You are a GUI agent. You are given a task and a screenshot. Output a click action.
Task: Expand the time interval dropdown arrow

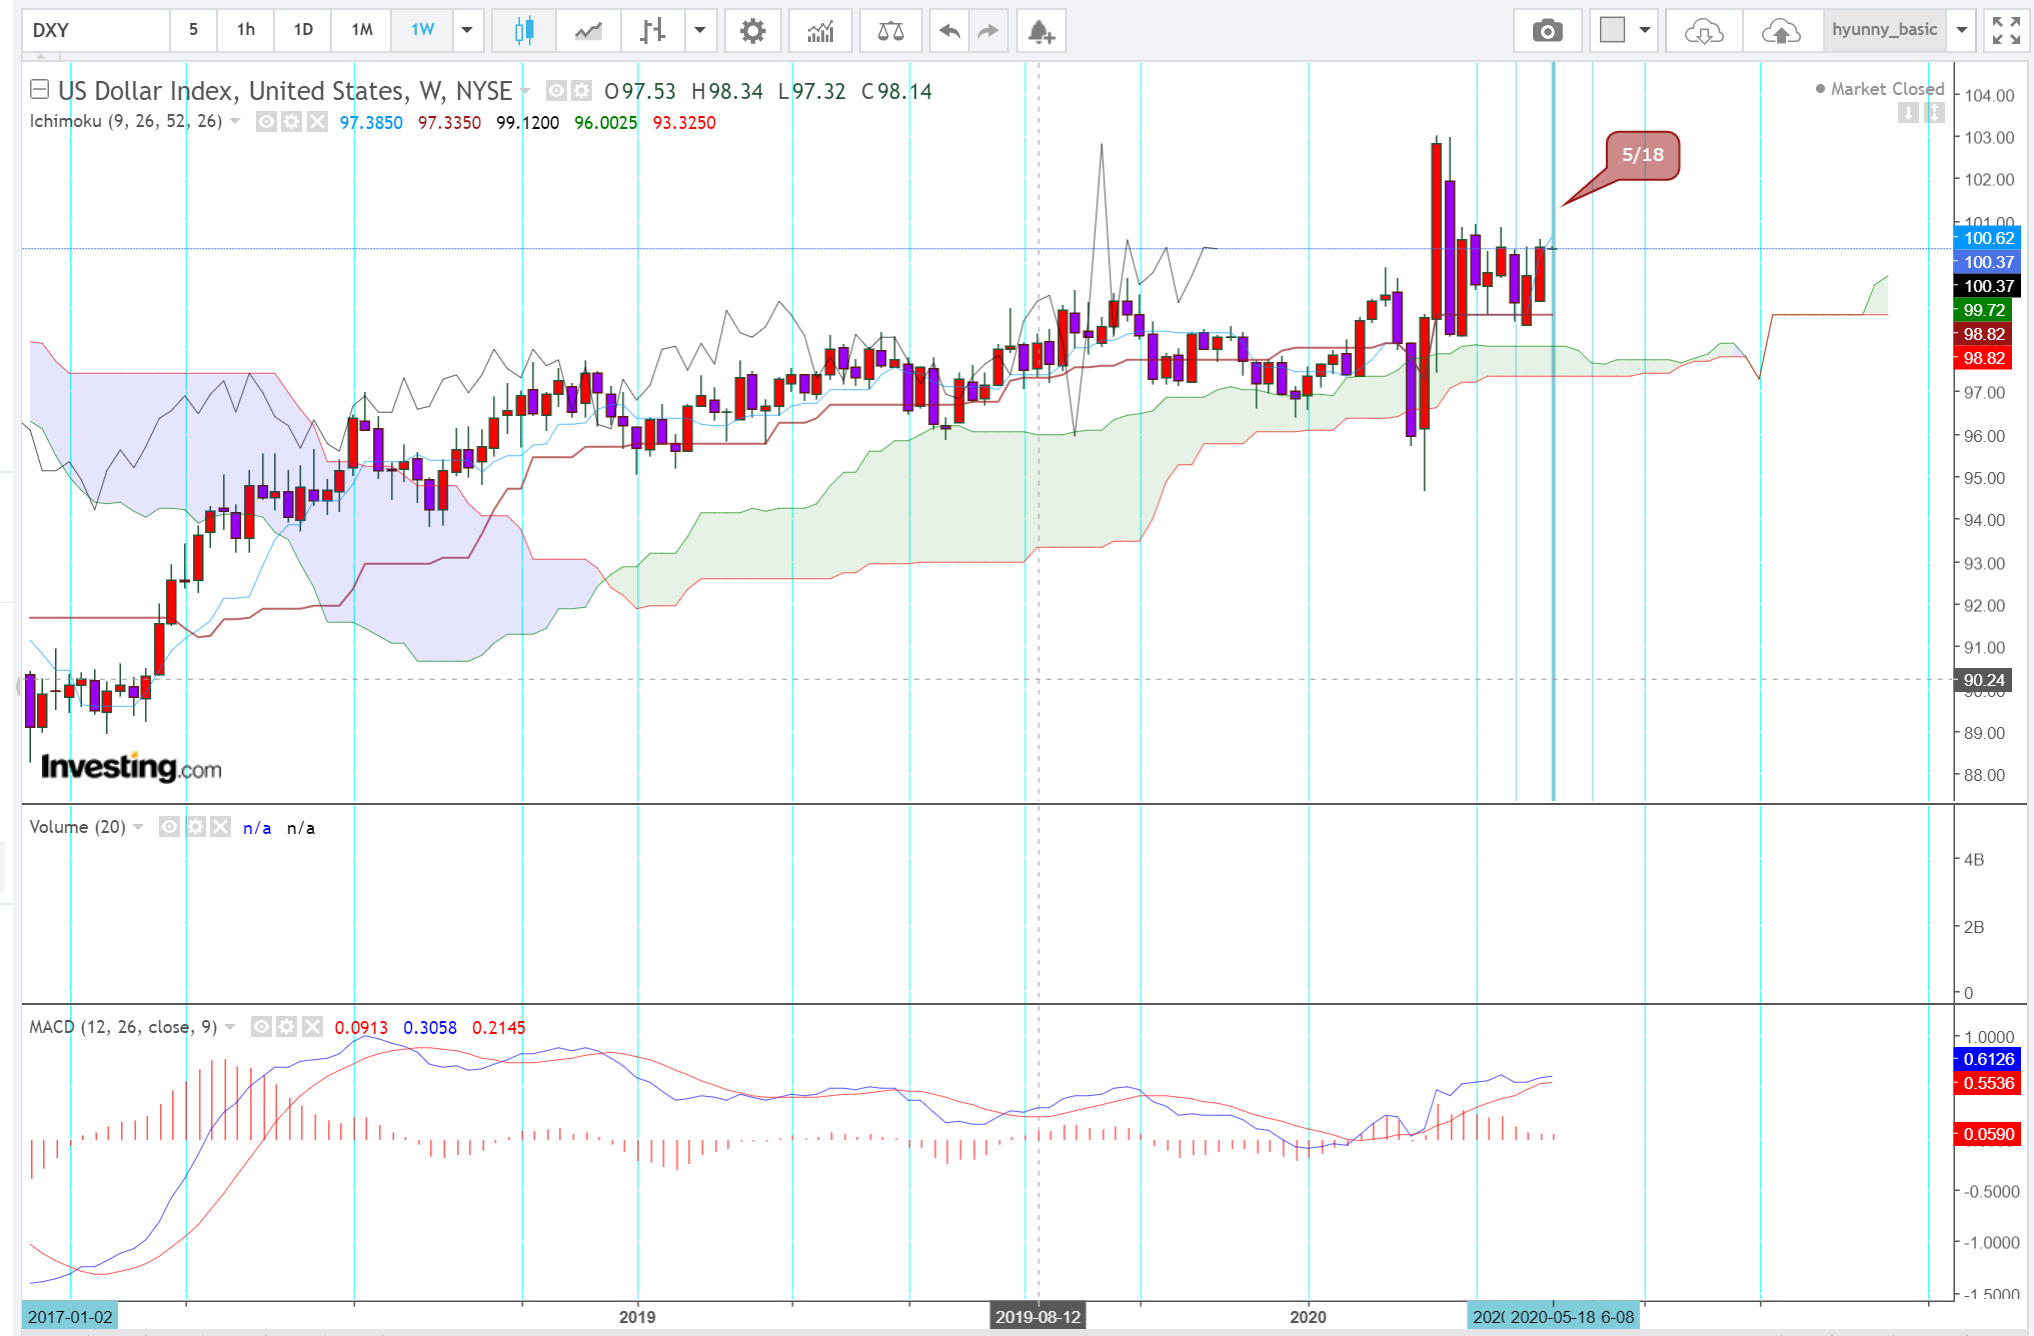point(467,30)
